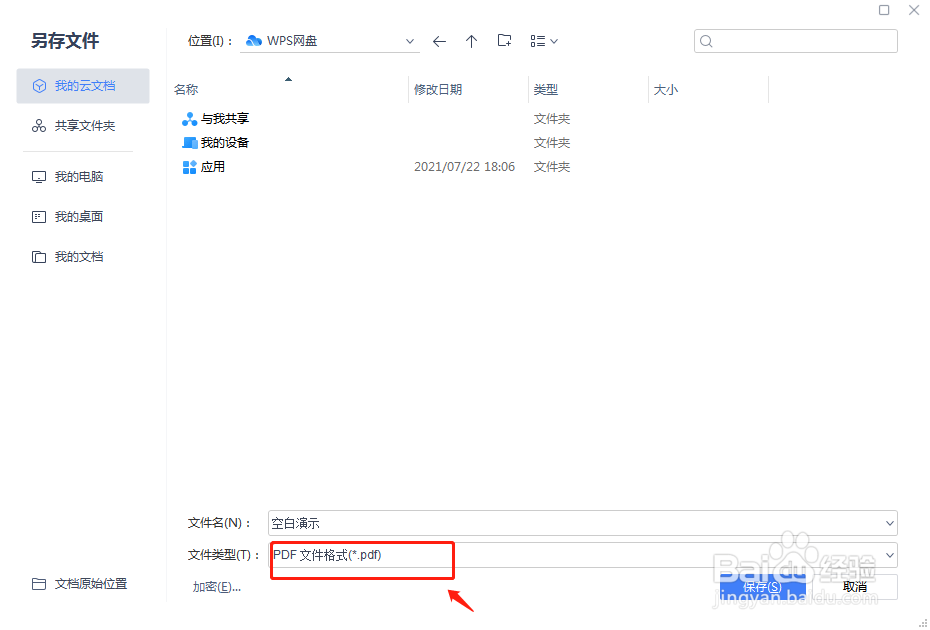Image resolution: width=930 pixels, height=630 pixels.
Task: Select 我的云文档 in sidebar
Action: click(x=83, y=86)
